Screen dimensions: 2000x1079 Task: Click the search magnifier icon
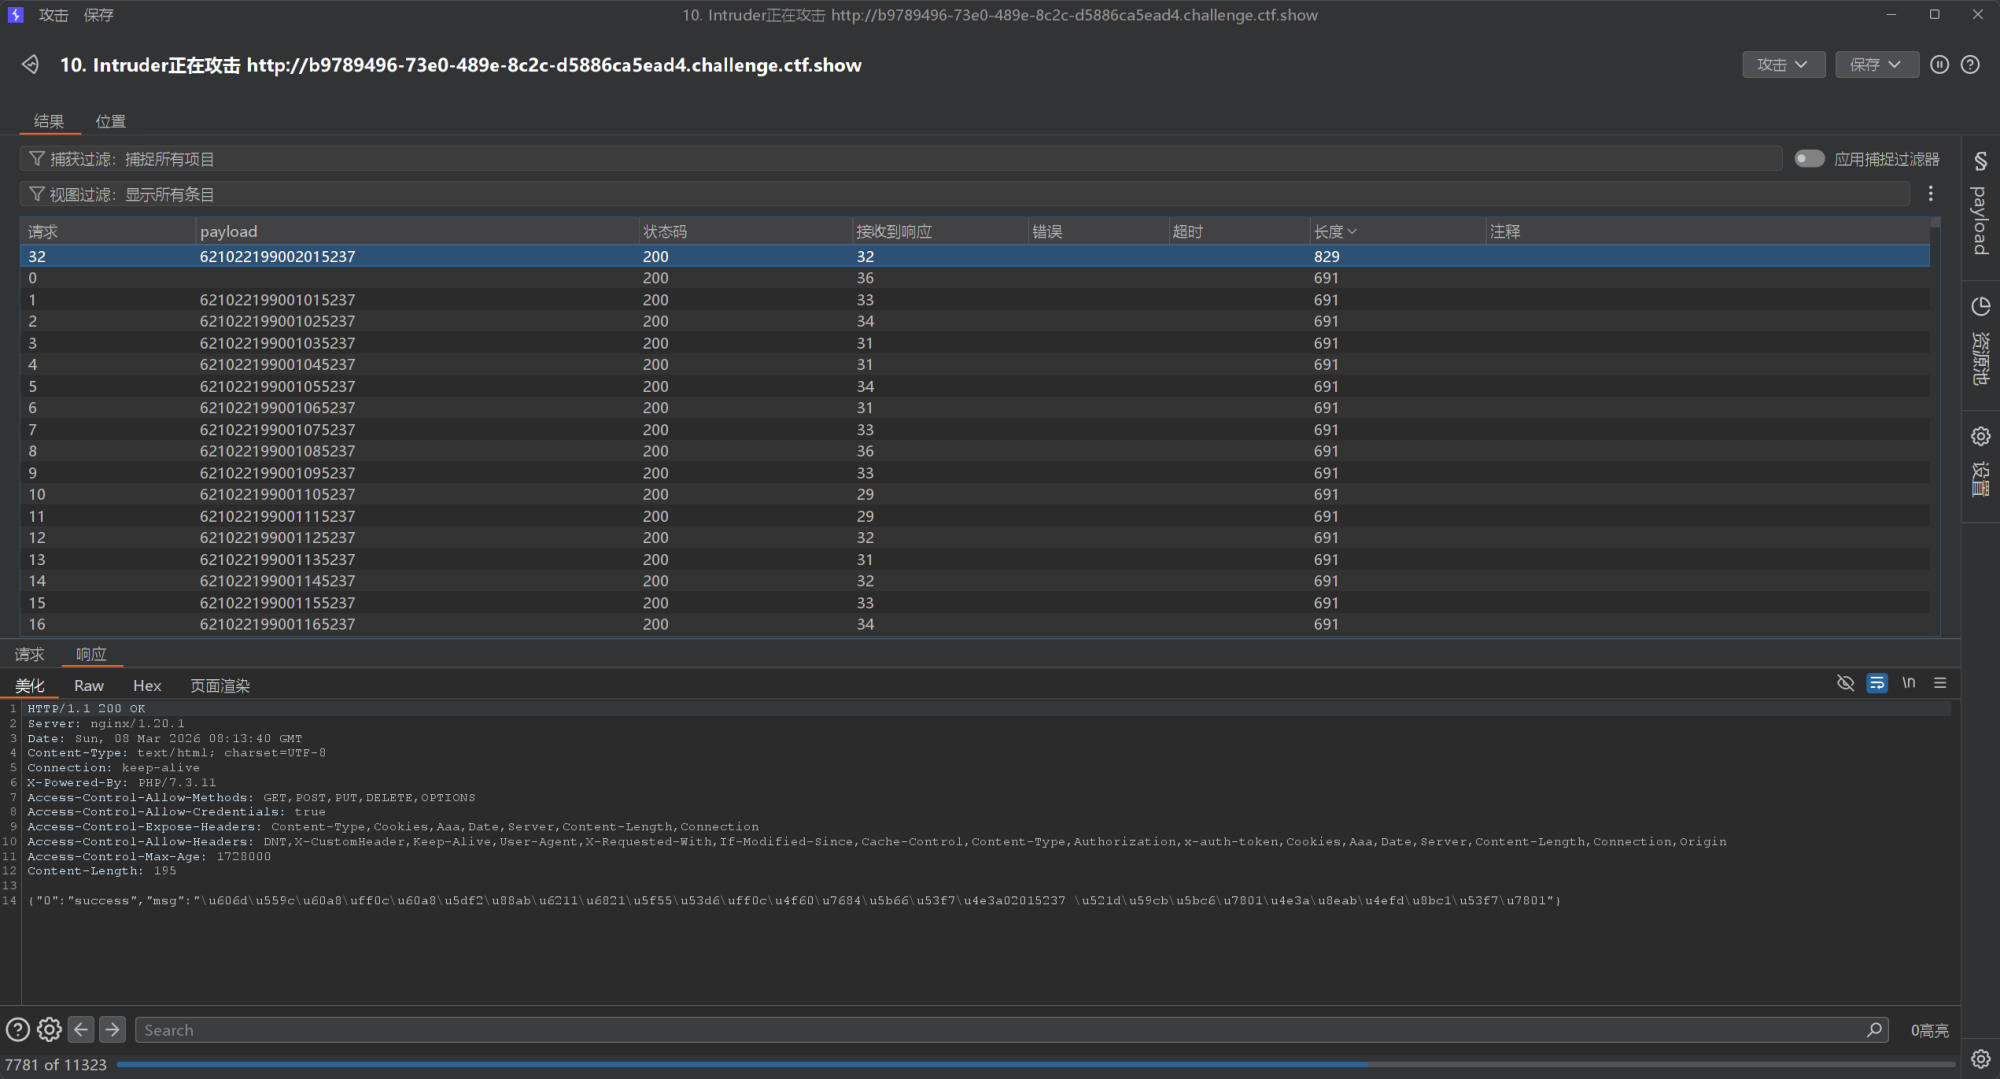tap(1874, 1029)
